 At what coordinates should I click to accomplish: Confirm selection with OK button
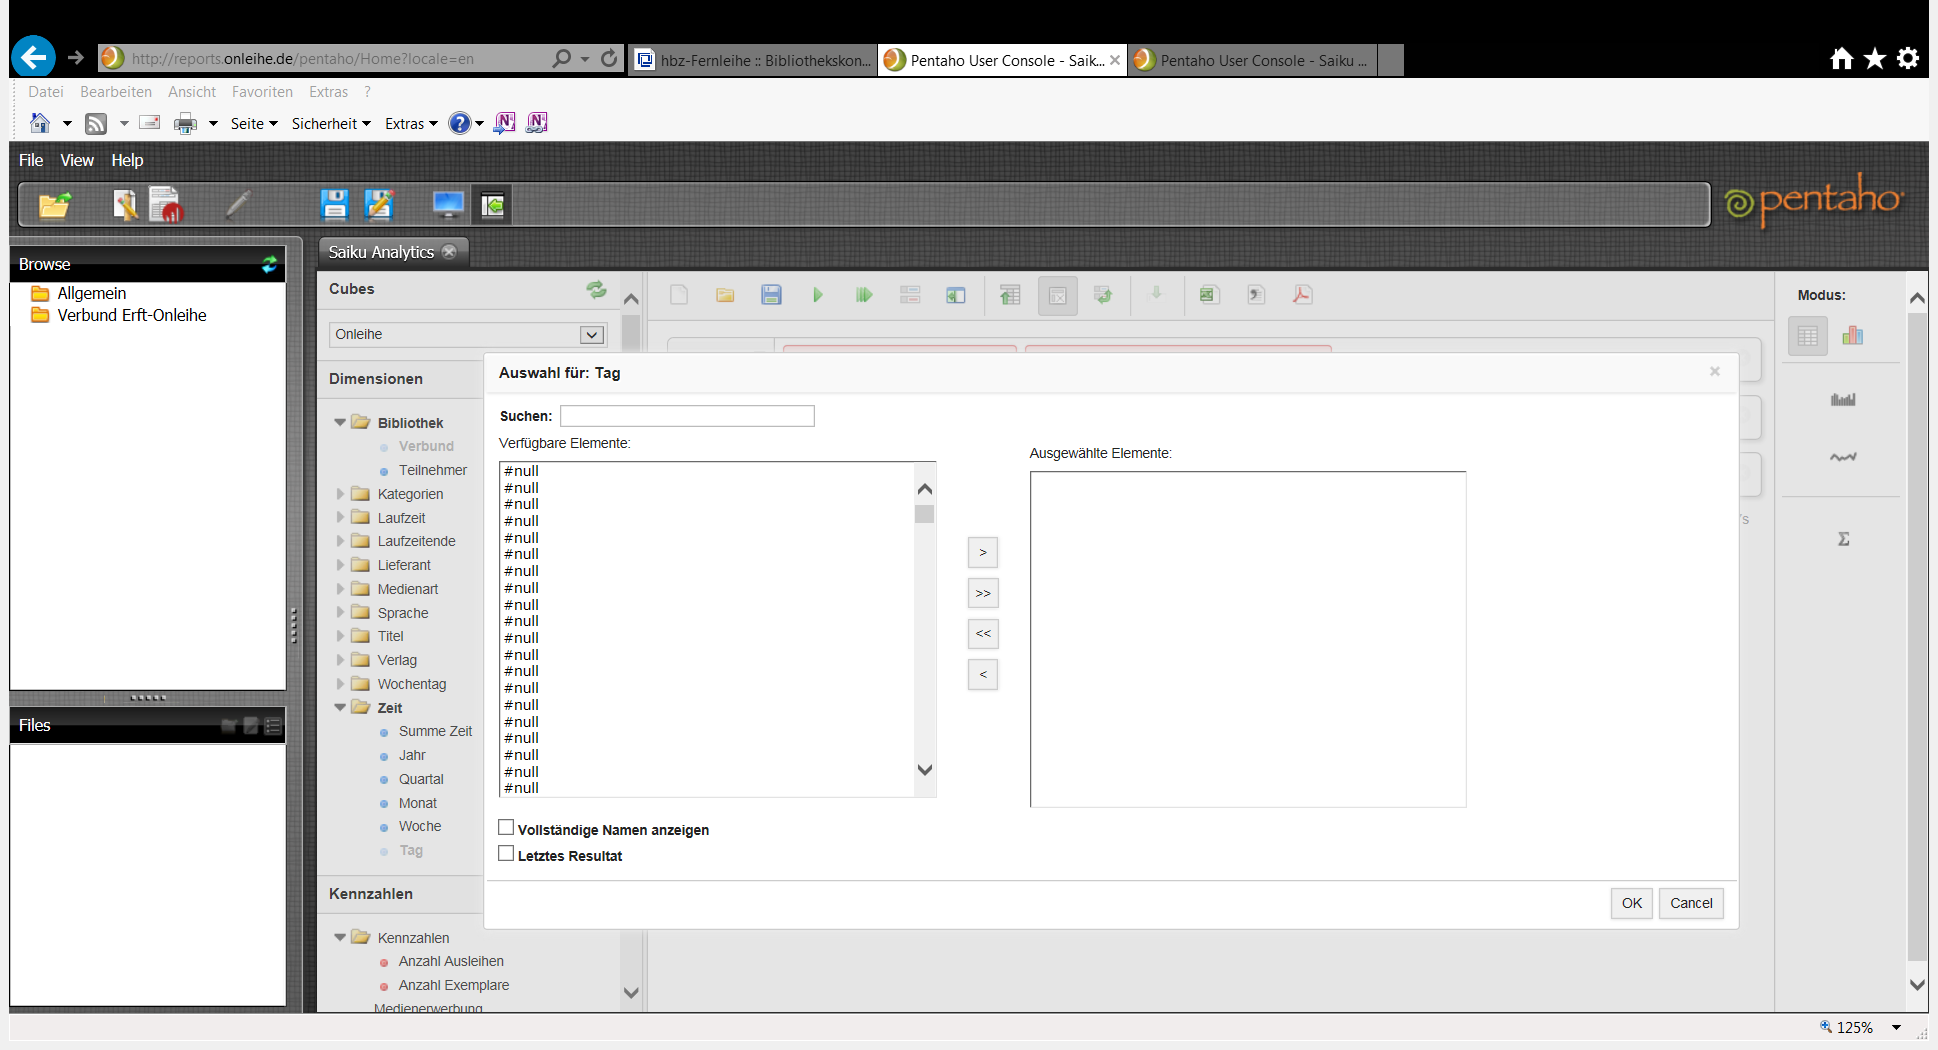pyautogui.click(x=1631, y=903)
